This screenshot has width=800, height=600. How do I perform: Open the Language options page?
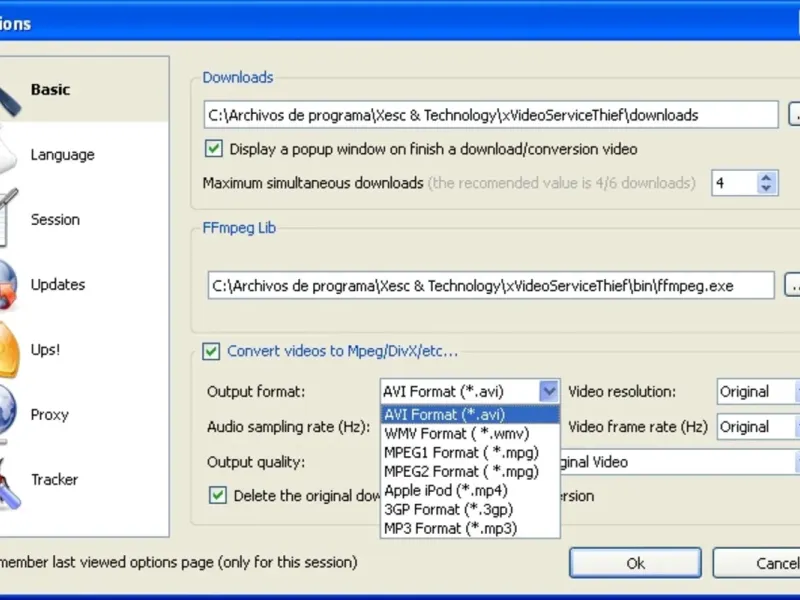pos(84,154)
